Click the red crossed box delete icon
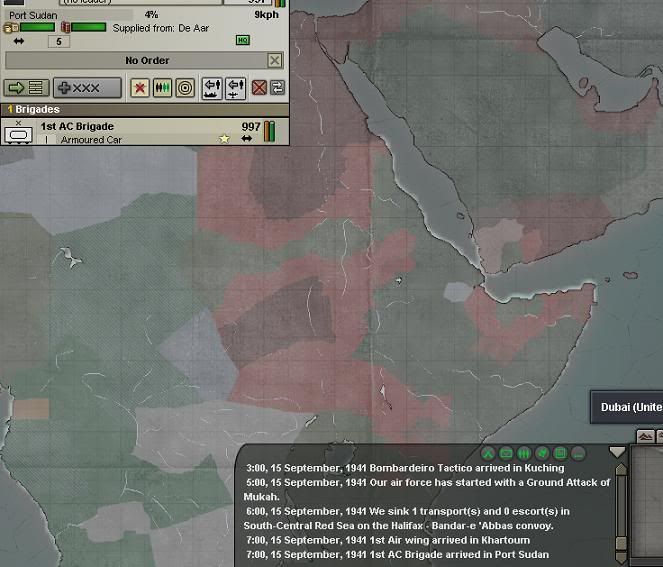Viewport: 663px width, 567px height. coord(259,88)
